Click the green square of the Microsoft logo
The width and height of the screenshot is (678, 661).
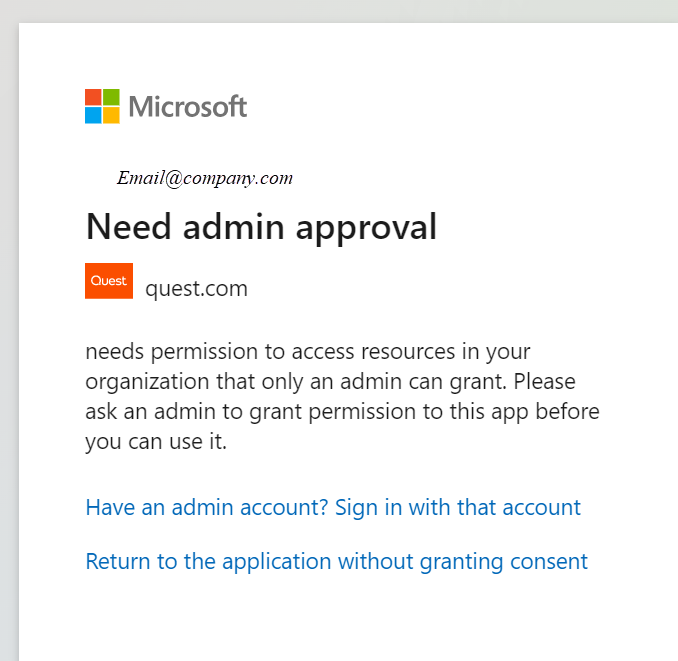(x=111, y=97)
